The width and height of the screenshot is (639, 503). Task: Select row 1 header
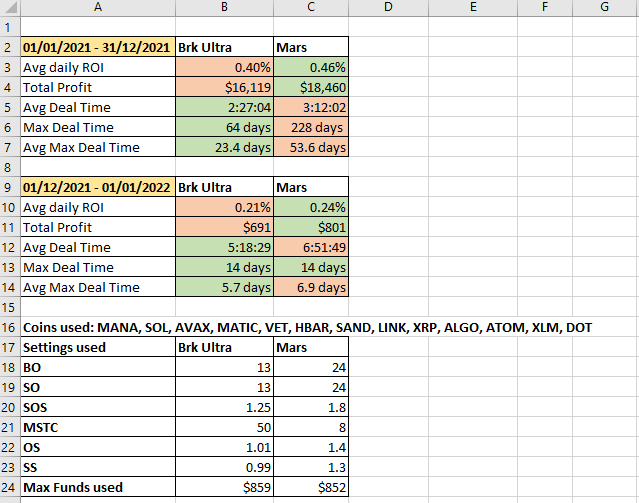point(10,27)
